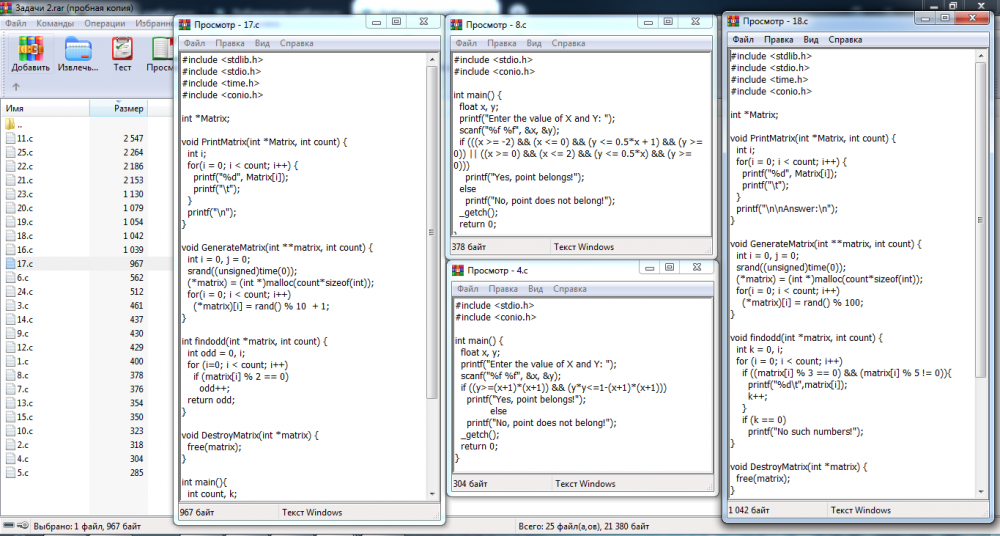Sort the file list by Размер column
Image resolution: width=1000 pixels, height=536 pixels.
128,108
